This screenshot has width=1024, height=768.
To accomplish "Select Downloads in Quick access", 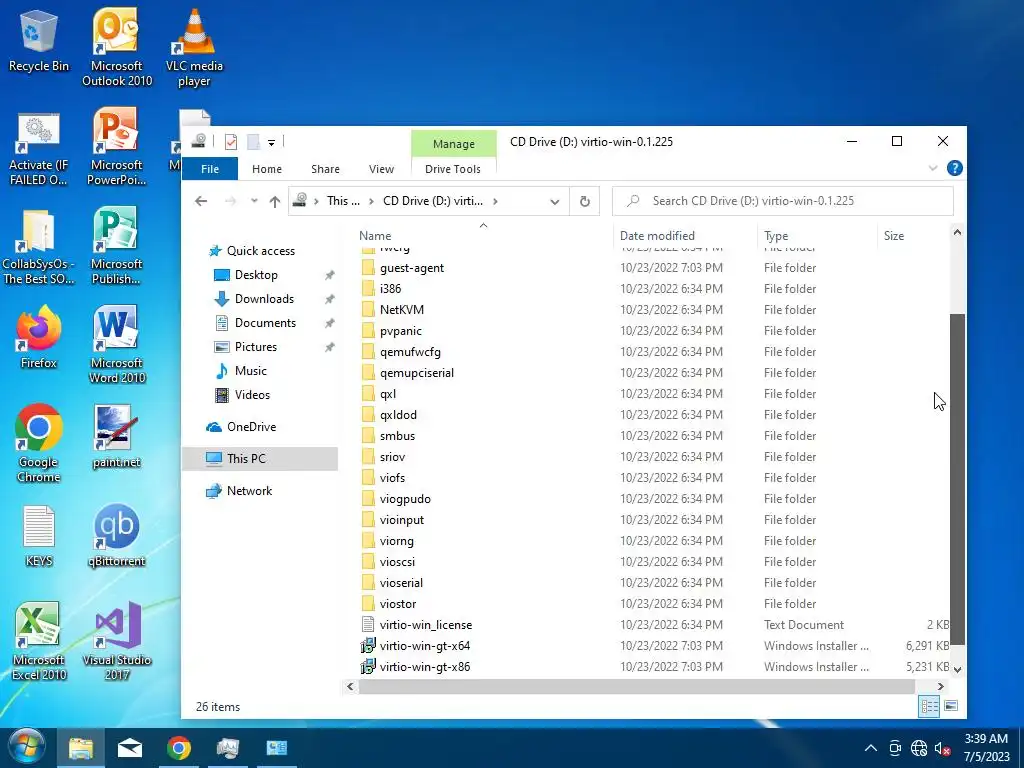I will point(264,299).
